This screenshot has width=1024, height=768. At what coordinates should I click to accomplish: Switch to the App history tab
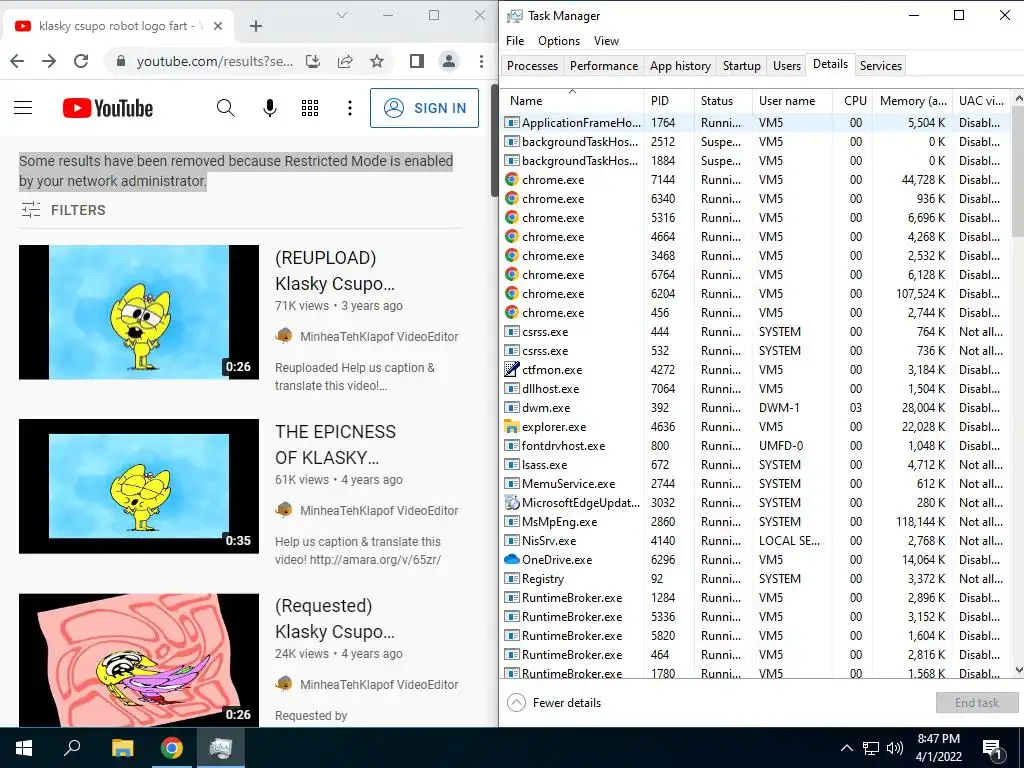(x=680, y=66)
